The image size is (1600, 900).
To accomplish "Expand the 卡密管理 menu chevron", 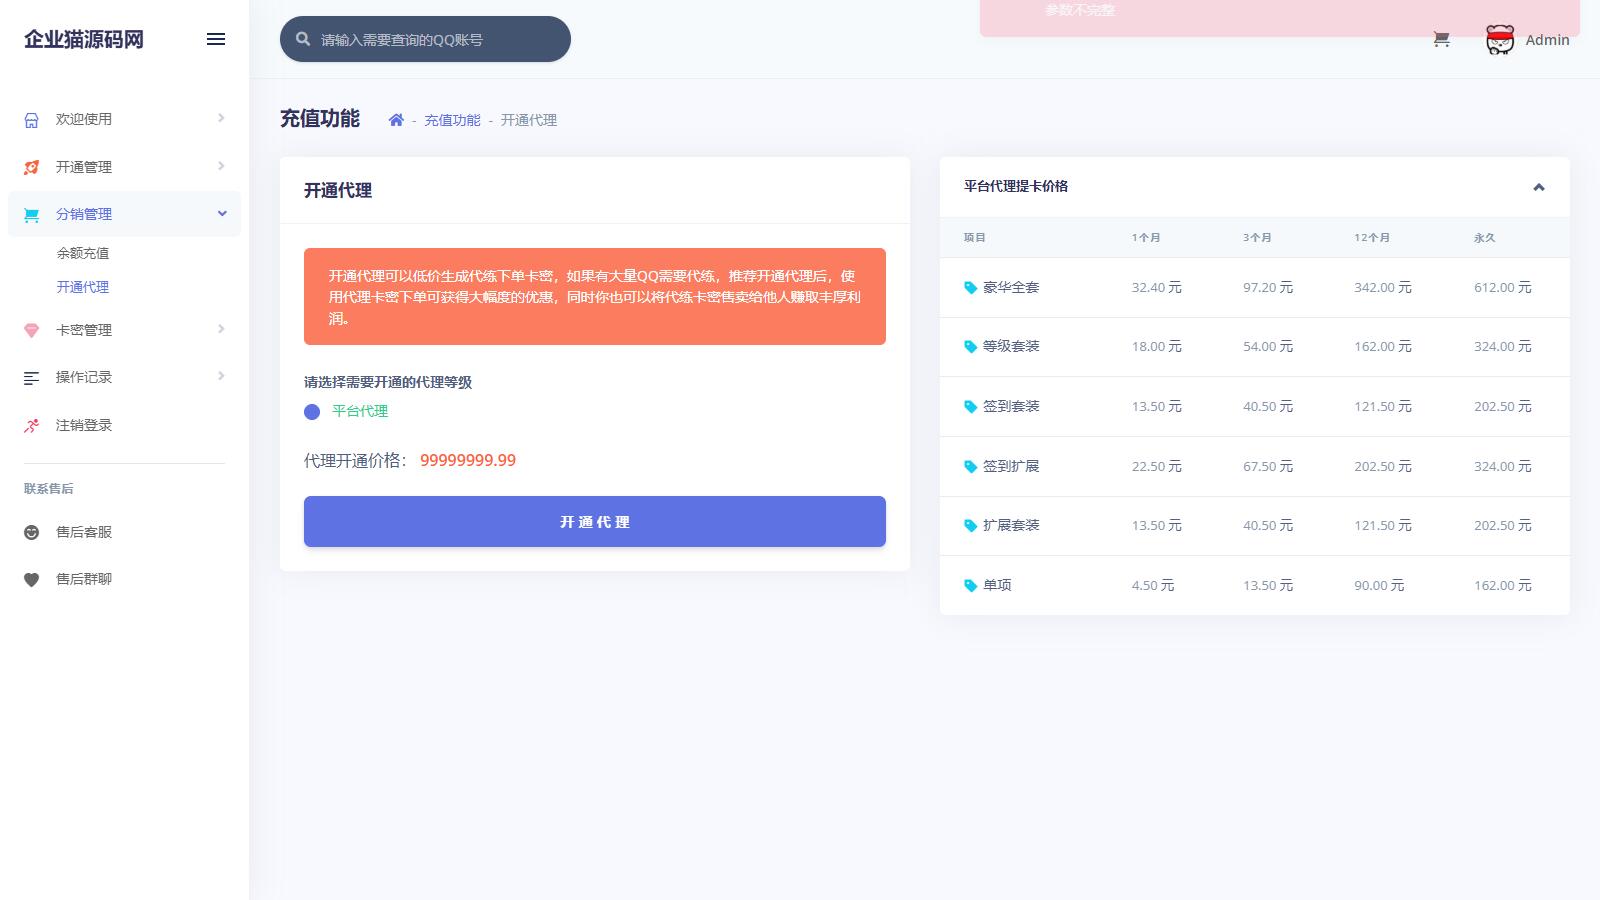I will pyautogui.click(x=221, y=329).
